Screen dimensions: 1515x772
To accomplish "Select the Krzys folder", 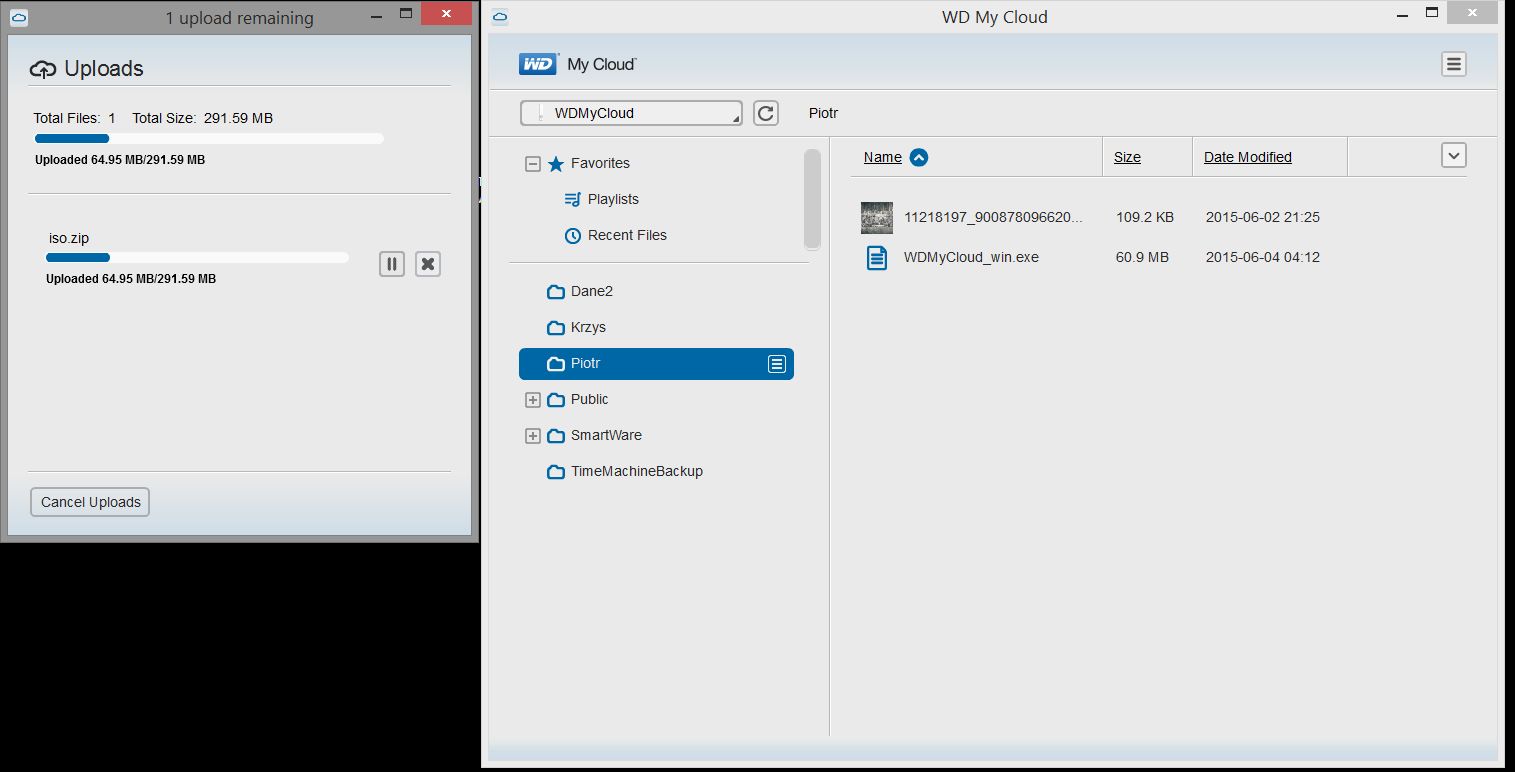I will (588, 327).
